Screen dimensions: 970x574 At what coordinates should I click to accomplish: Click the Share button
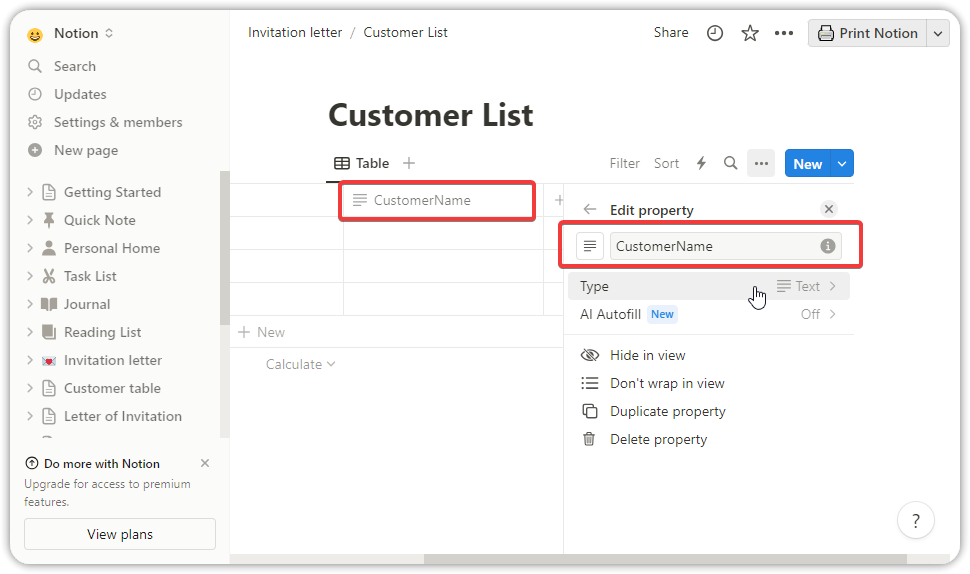671,32
